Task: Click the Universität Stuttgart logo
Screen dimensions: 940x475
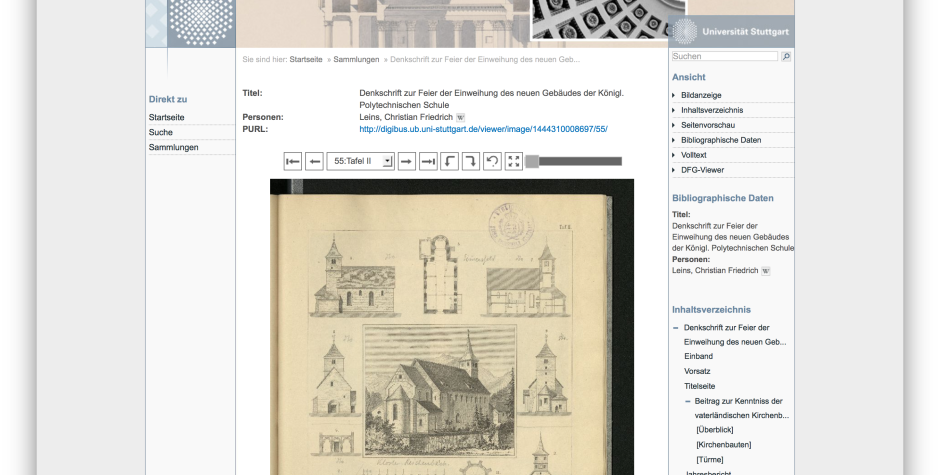Action: point(731,31)
